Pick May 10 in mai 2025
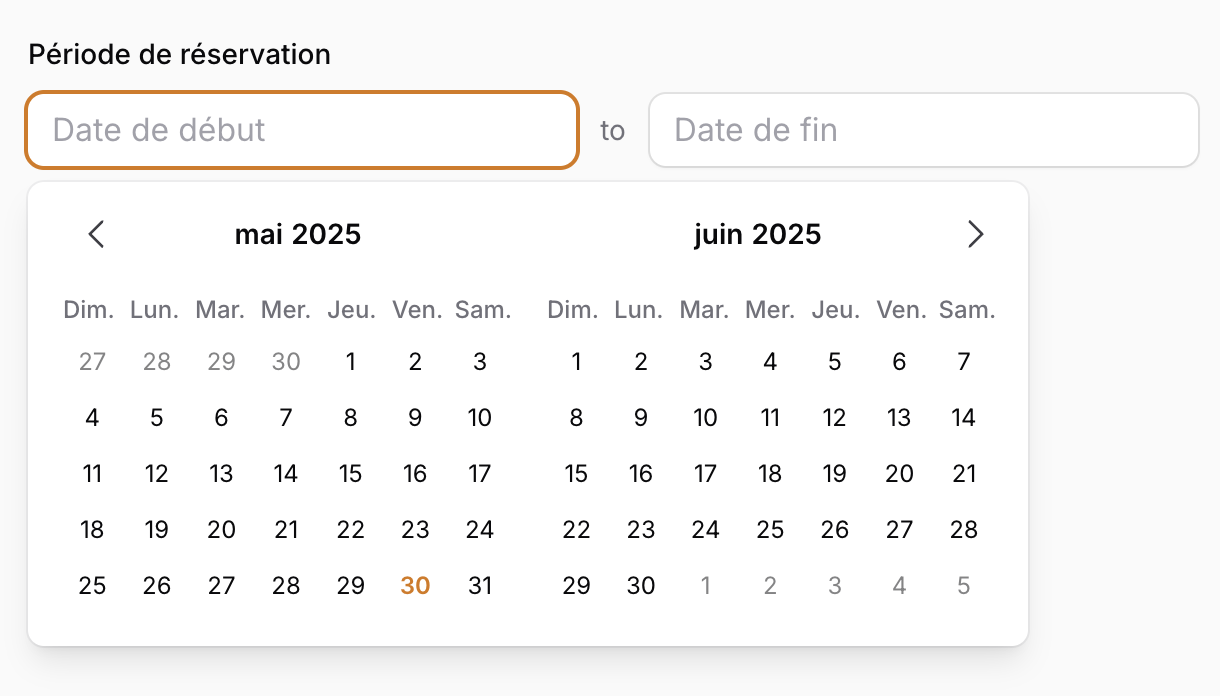The height and width of the screenshot is (696, 1220). click(479, 417)
